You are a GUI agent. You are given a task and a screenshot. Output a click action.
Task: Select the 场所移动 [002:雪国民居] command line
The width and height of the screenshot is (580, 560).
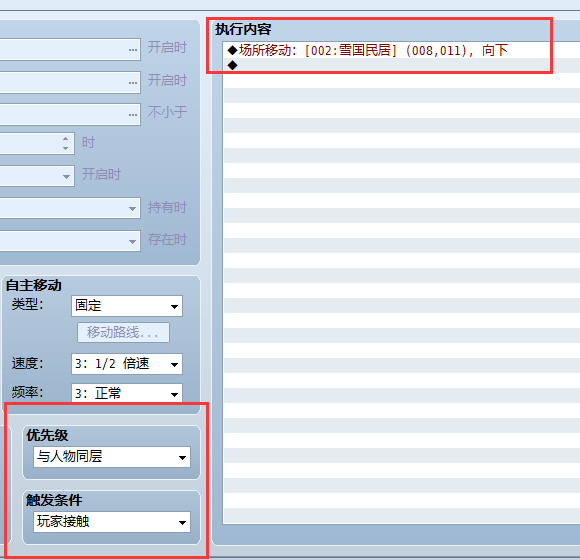pos(401,50)
